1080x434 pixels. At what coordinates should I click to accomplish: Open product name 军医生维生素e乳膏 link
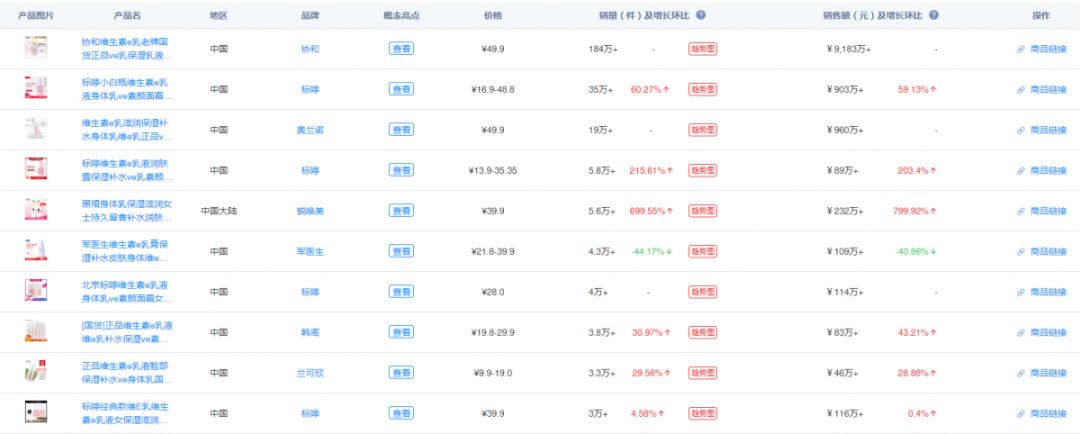coord(126,251)
